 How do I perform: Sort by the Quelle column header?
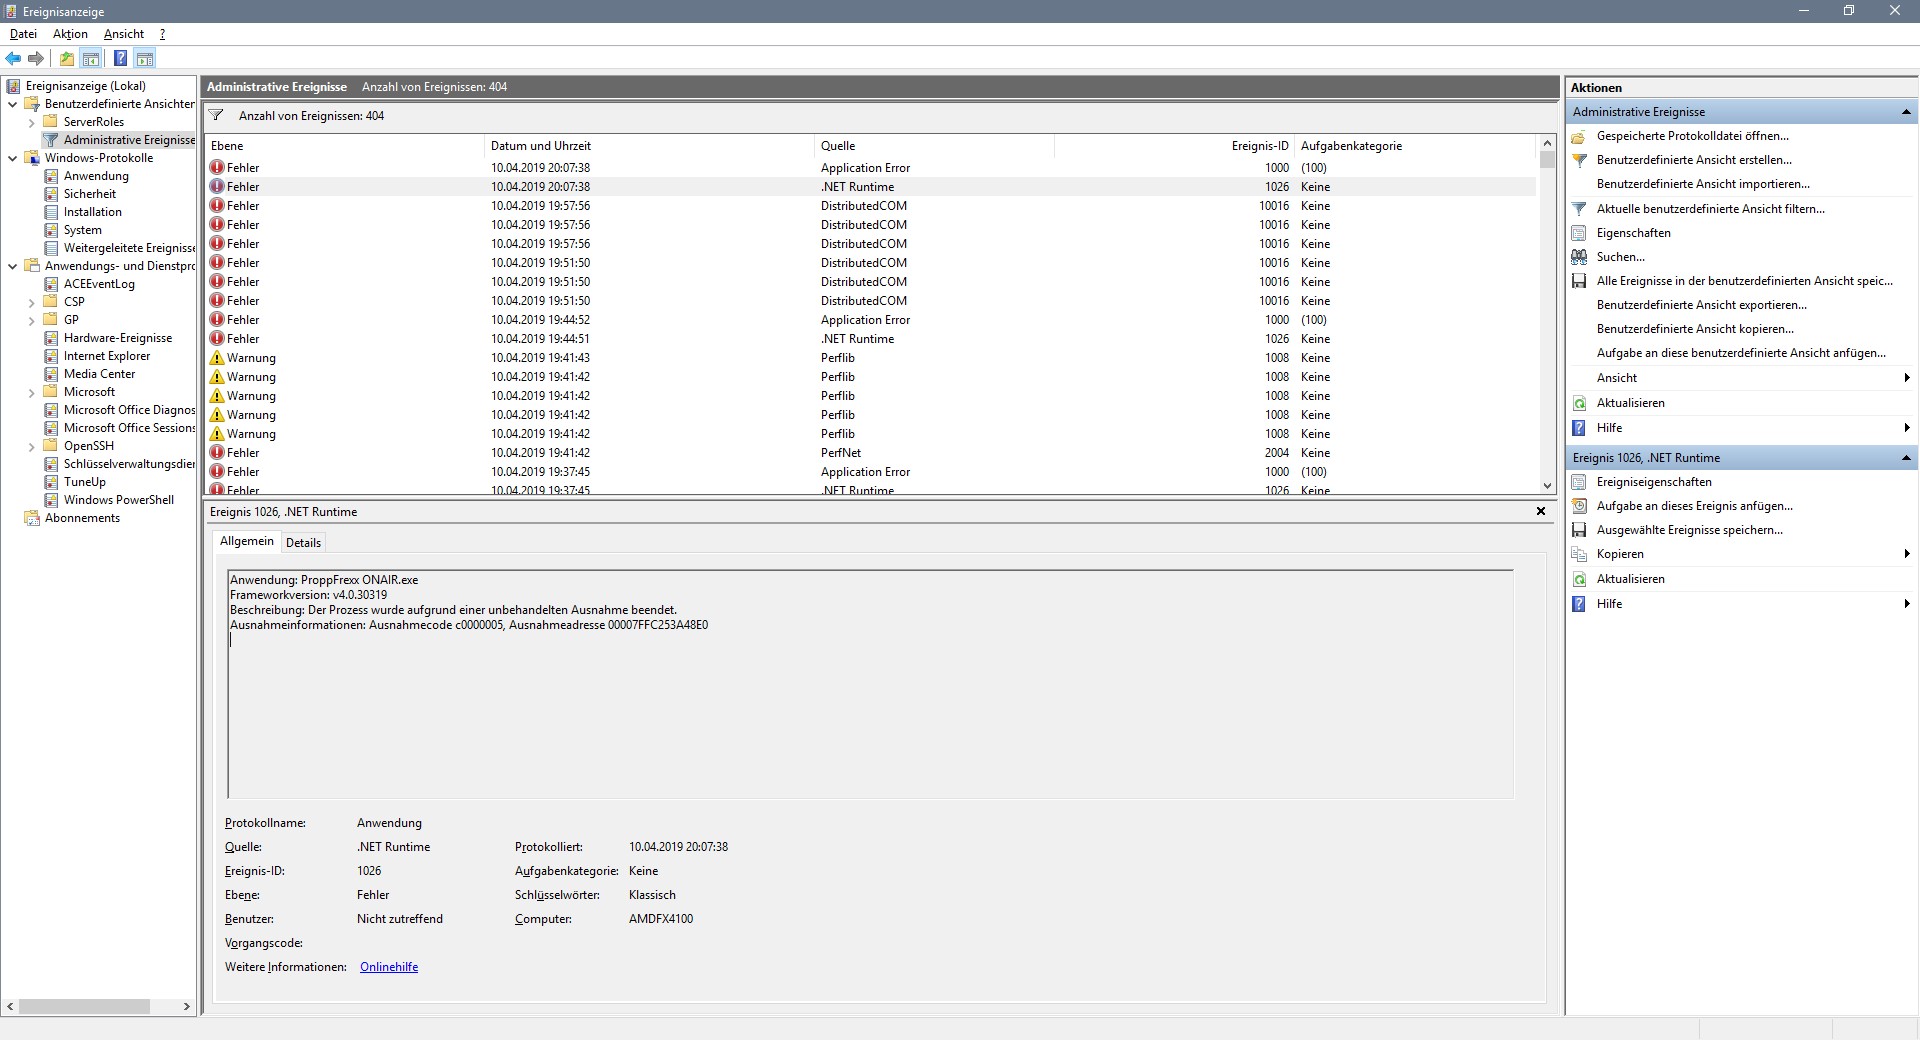coord(934,146)
